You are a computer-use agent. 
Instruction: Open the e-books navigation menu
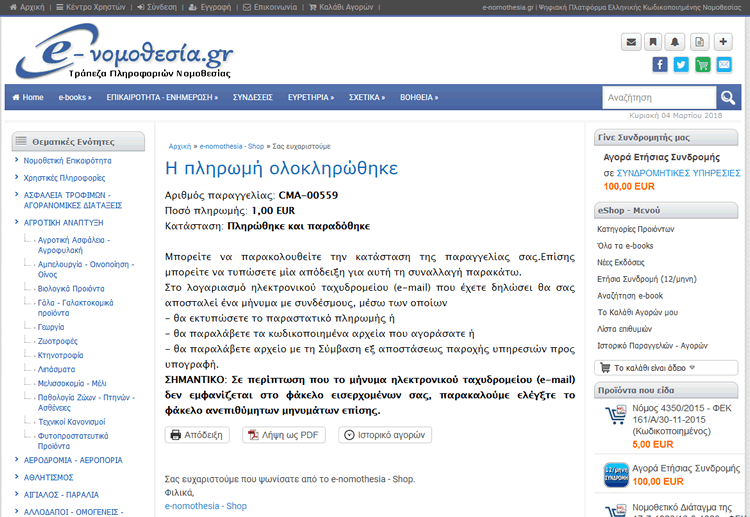coord(77,98)
